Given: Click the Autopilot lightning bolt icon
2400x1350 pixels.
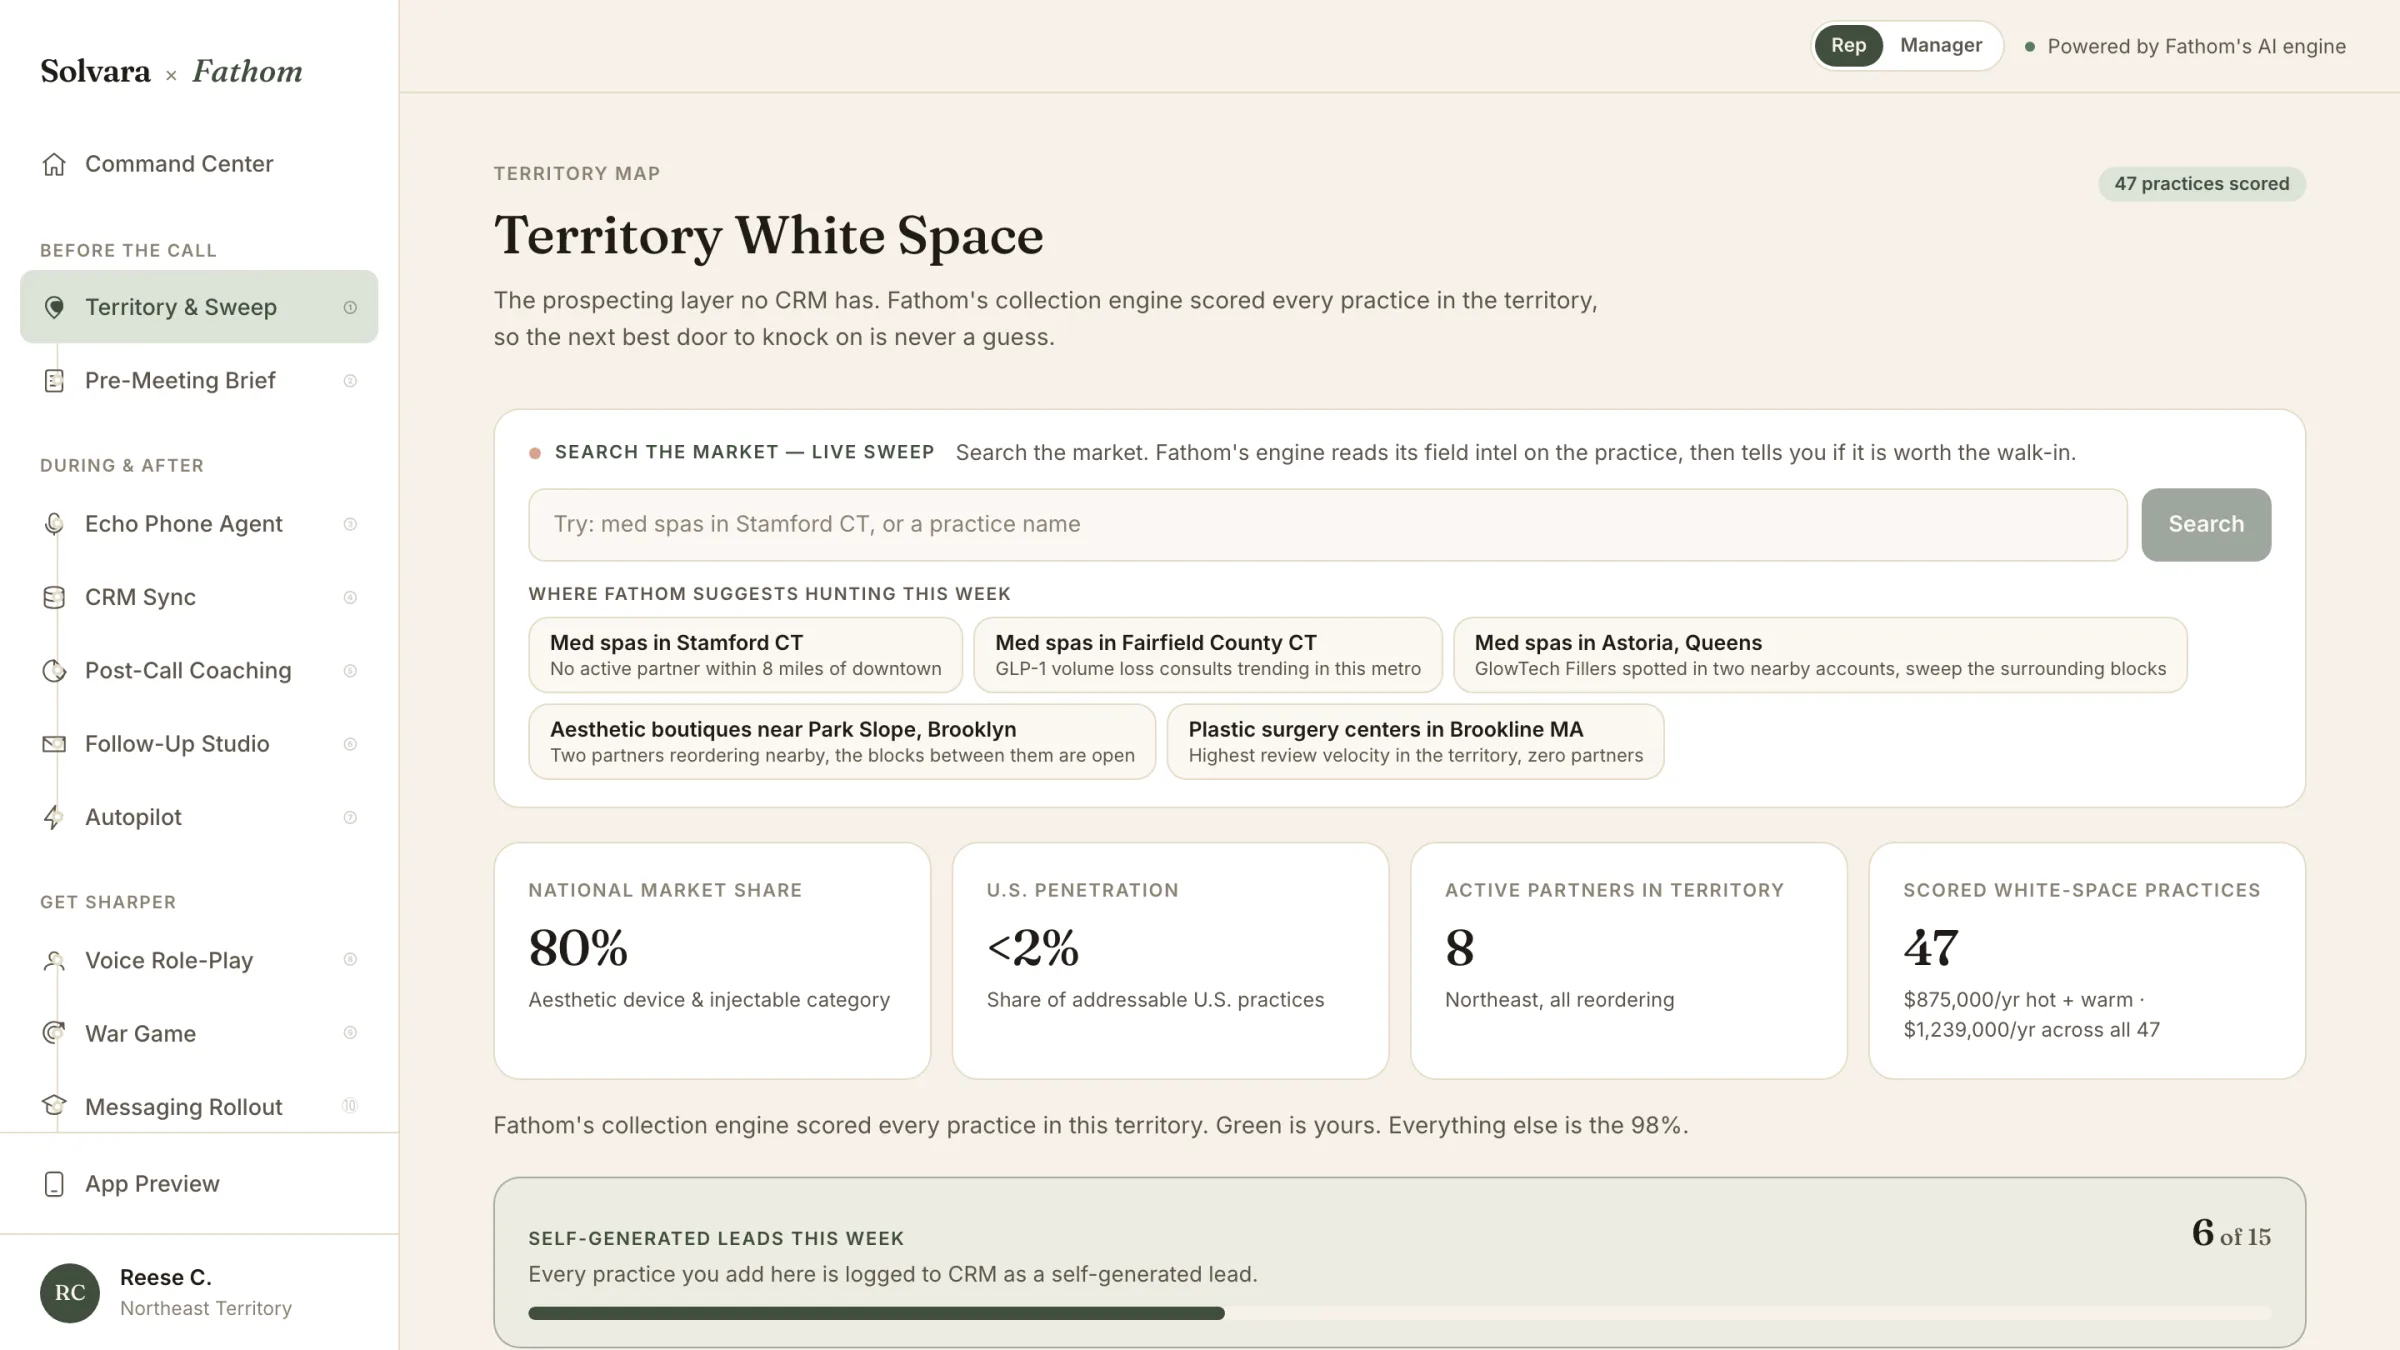Looking at the screenshot, I should (x=54, y=817).
